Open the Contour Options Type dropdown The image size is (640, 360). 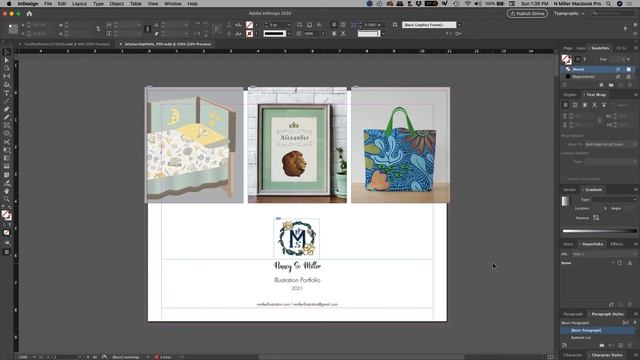click(x=611, y=162)
